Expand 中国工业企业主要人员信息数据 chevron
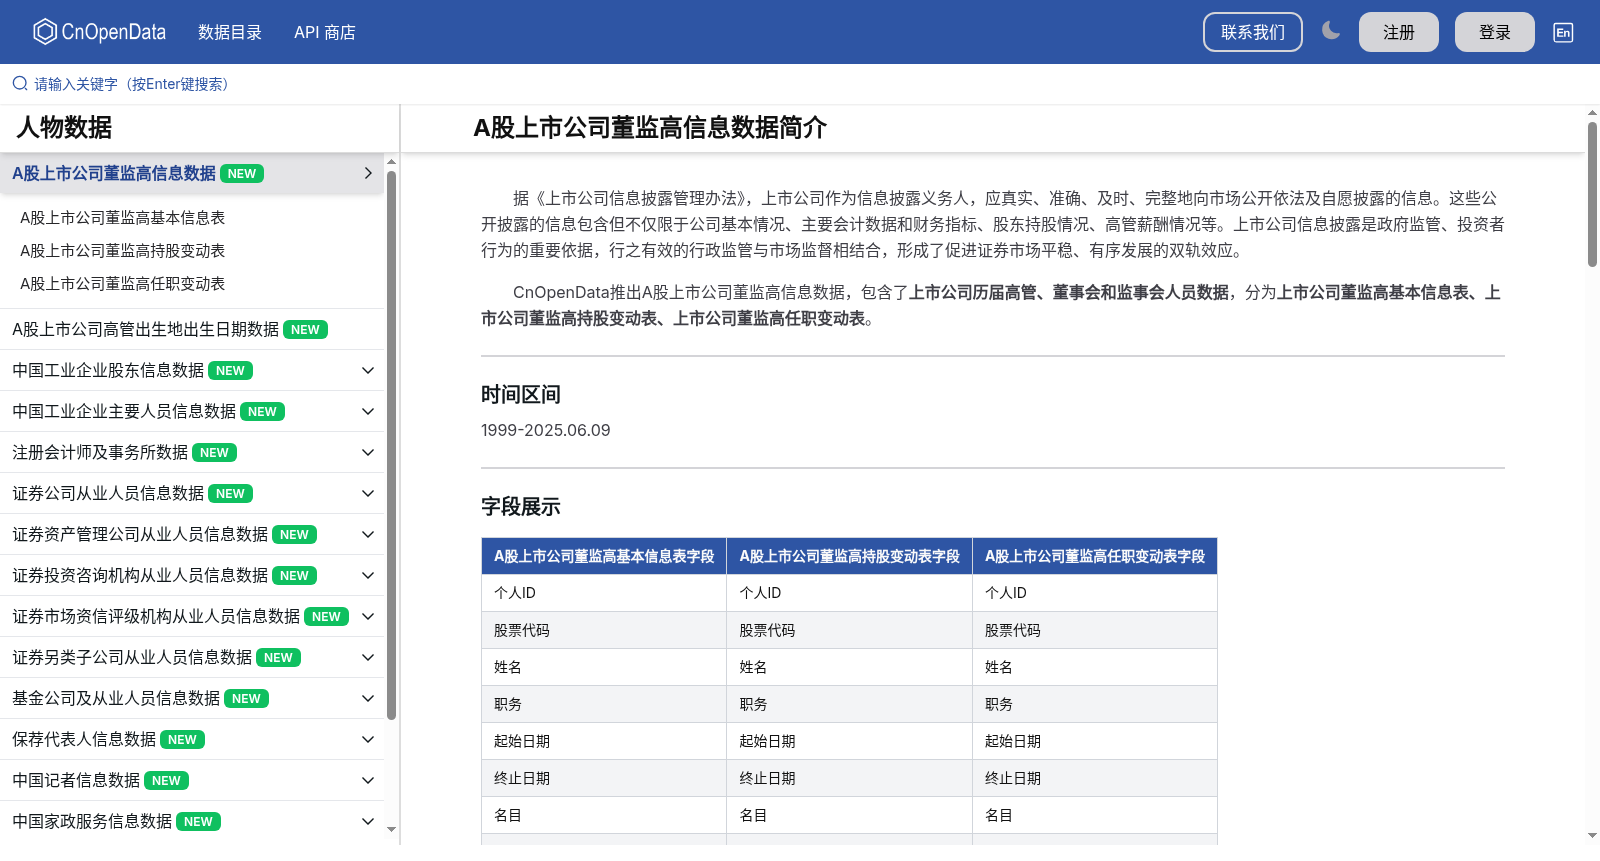Viewport: 1600px width, 861px height. (368, 411)
